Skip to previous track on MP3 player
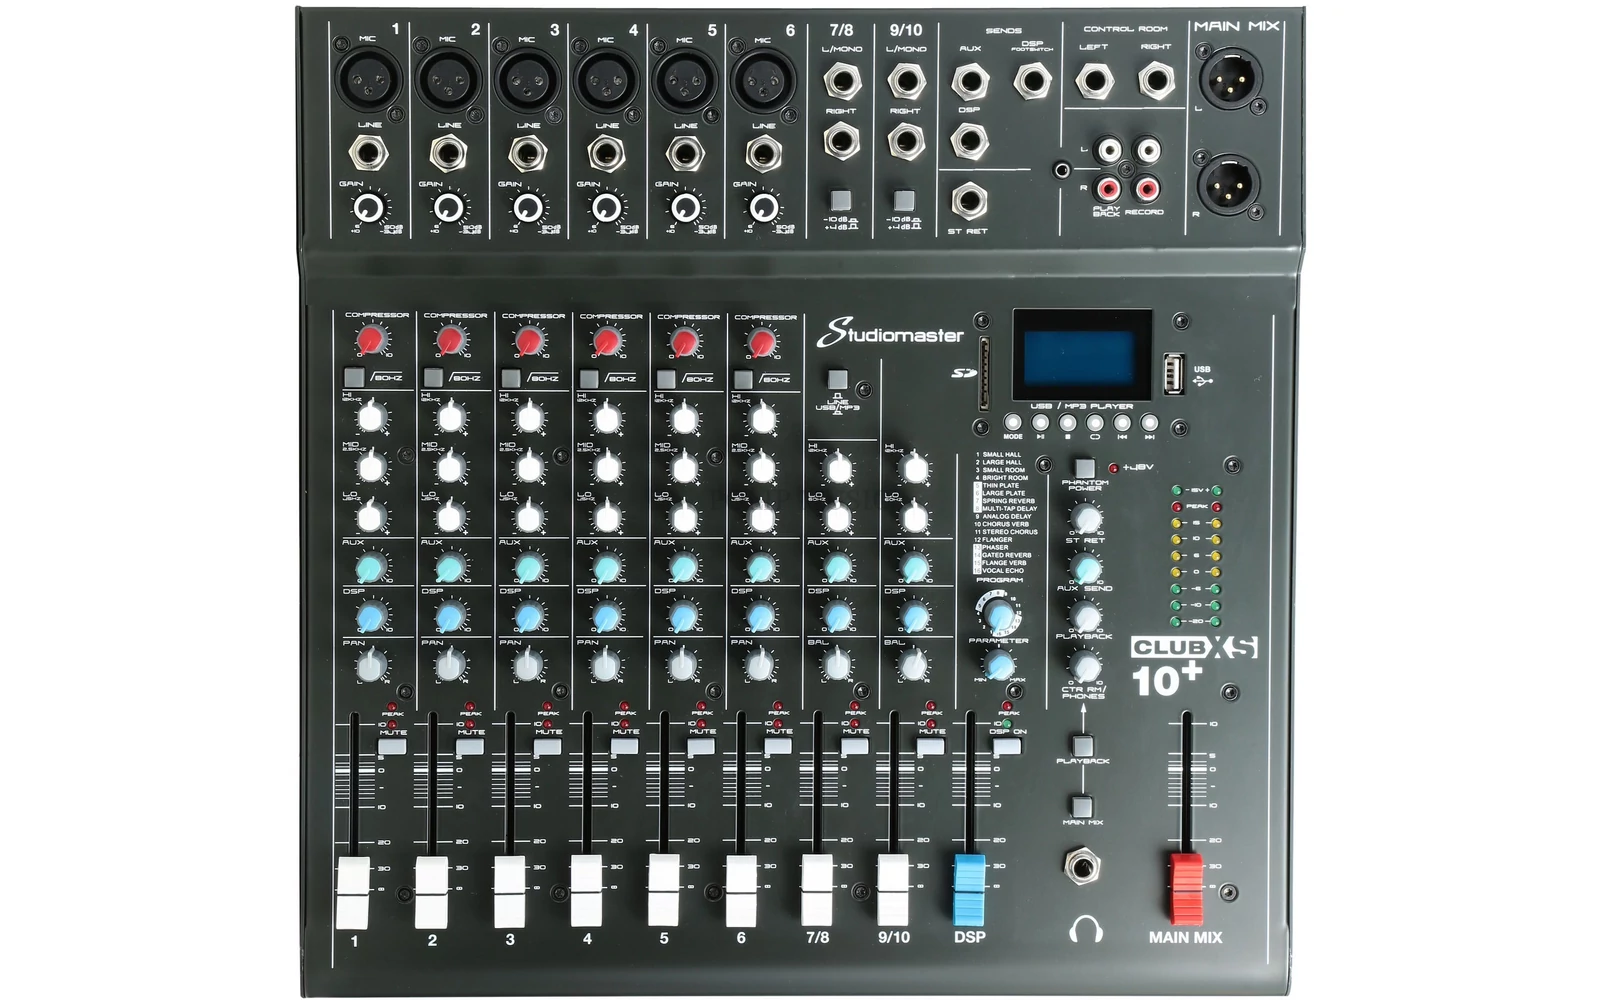 click(x=1122, y=423)
